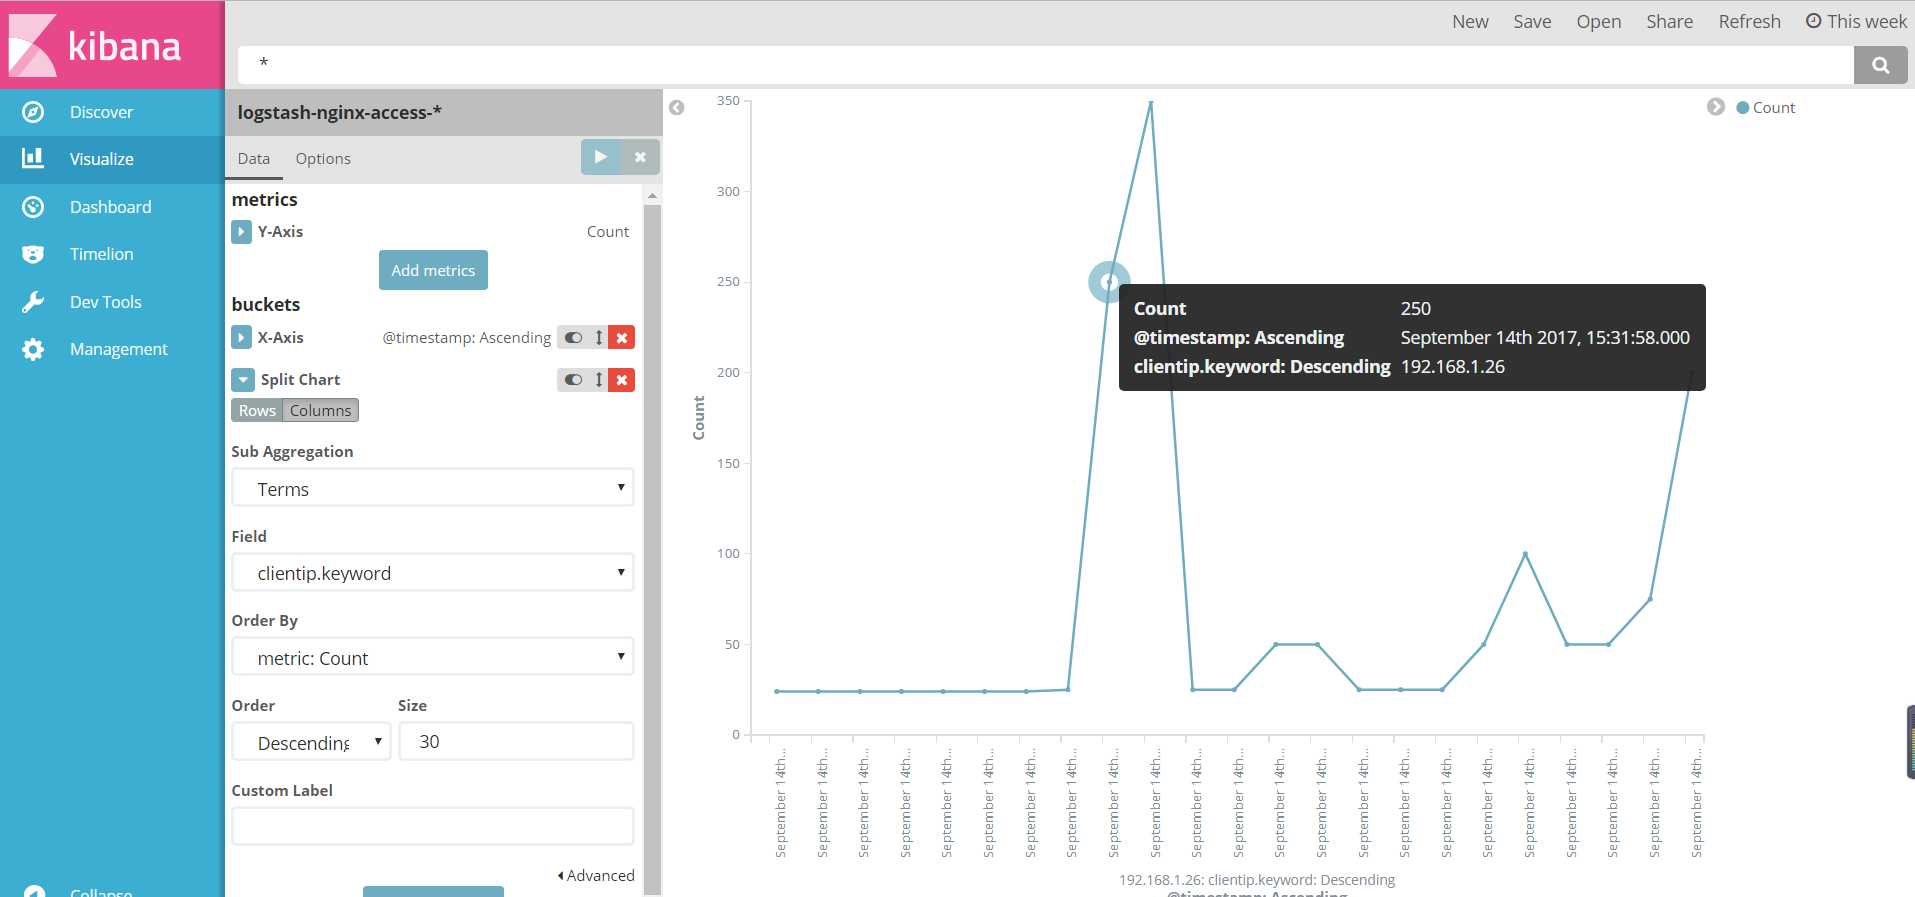Click Open in the top menu

pyautogui.click(x=1598, y=21)
